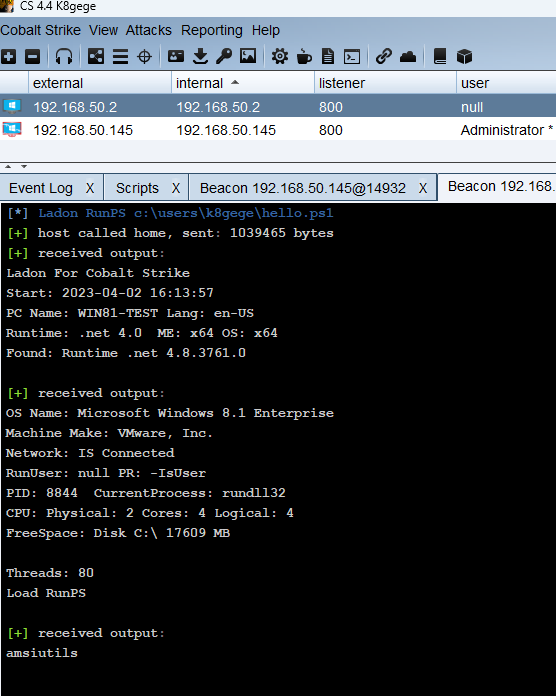Click the 'OS Name: Microsoft Windows 8.1 Enterprise' line
The height and width of the screenshot is (696, 556).
pos(170,413)
